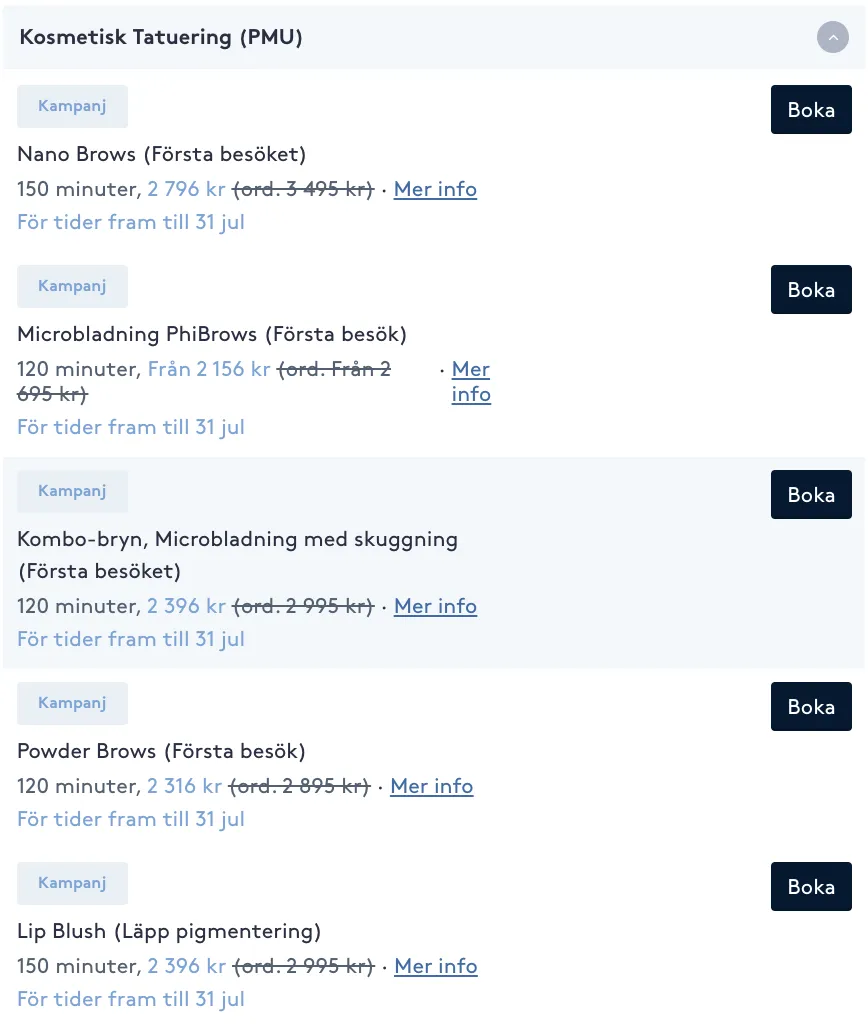Click the Kampanj tag above Microbladning PhiBrows
This screenshot has height=1026, width=868.
tap(73, 286)
